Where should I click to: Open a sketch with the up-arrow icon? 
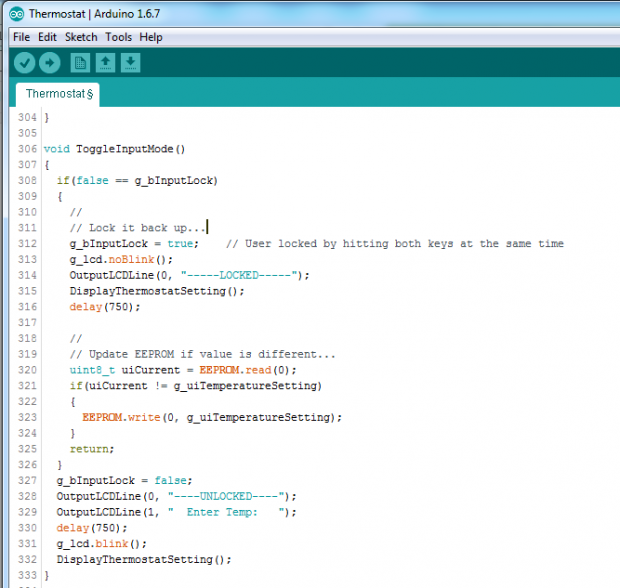click(x=106, y=63)
